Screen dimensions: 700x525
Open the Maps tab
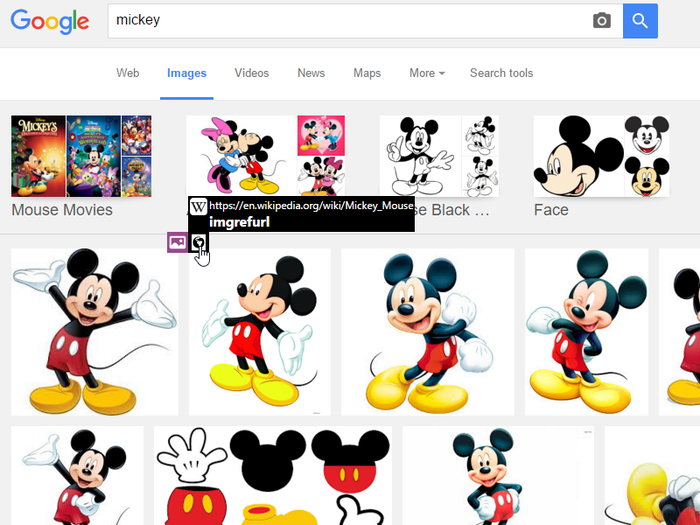pyautogui.click(x=367, y=73)
